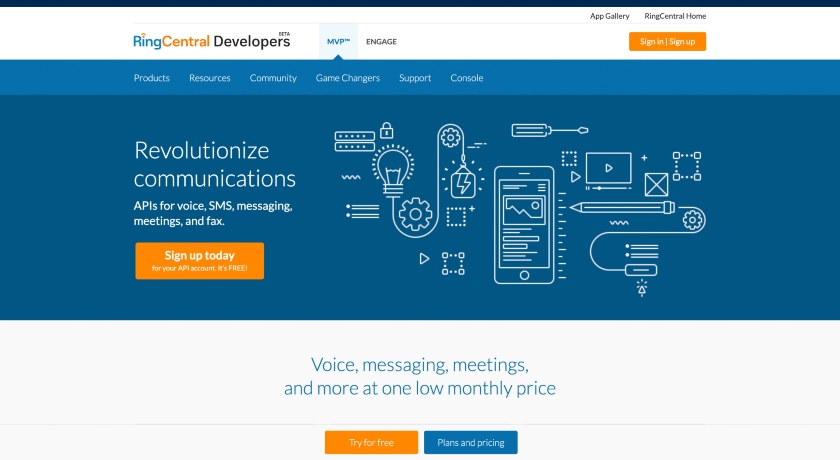Open the App Gallery link

[609, 16]
